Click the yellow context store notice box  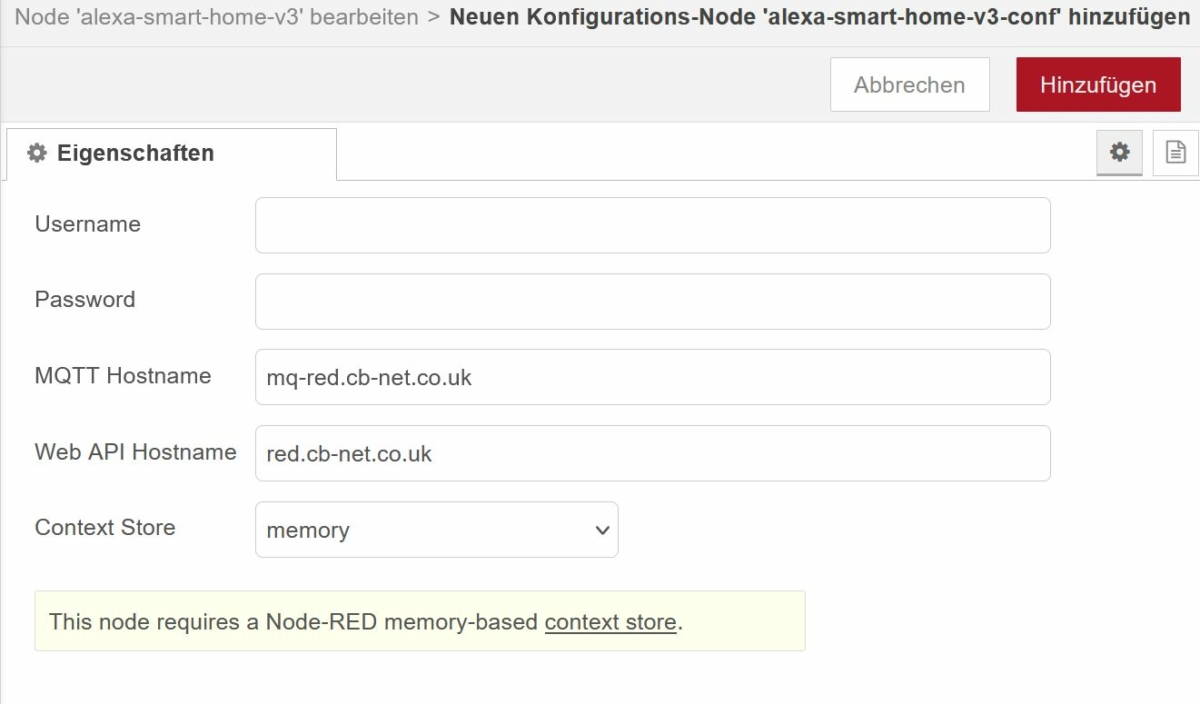420,622
